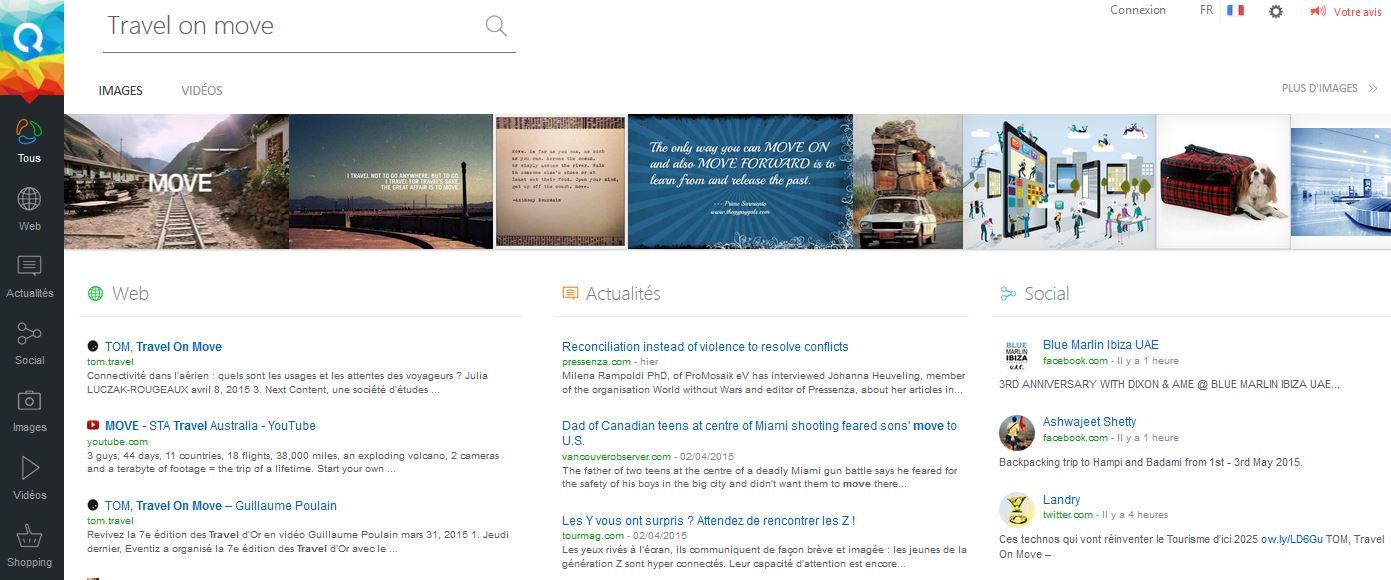Click the Web section globe icon
This screenshot has height=580, width=1391.
(95, 294)
